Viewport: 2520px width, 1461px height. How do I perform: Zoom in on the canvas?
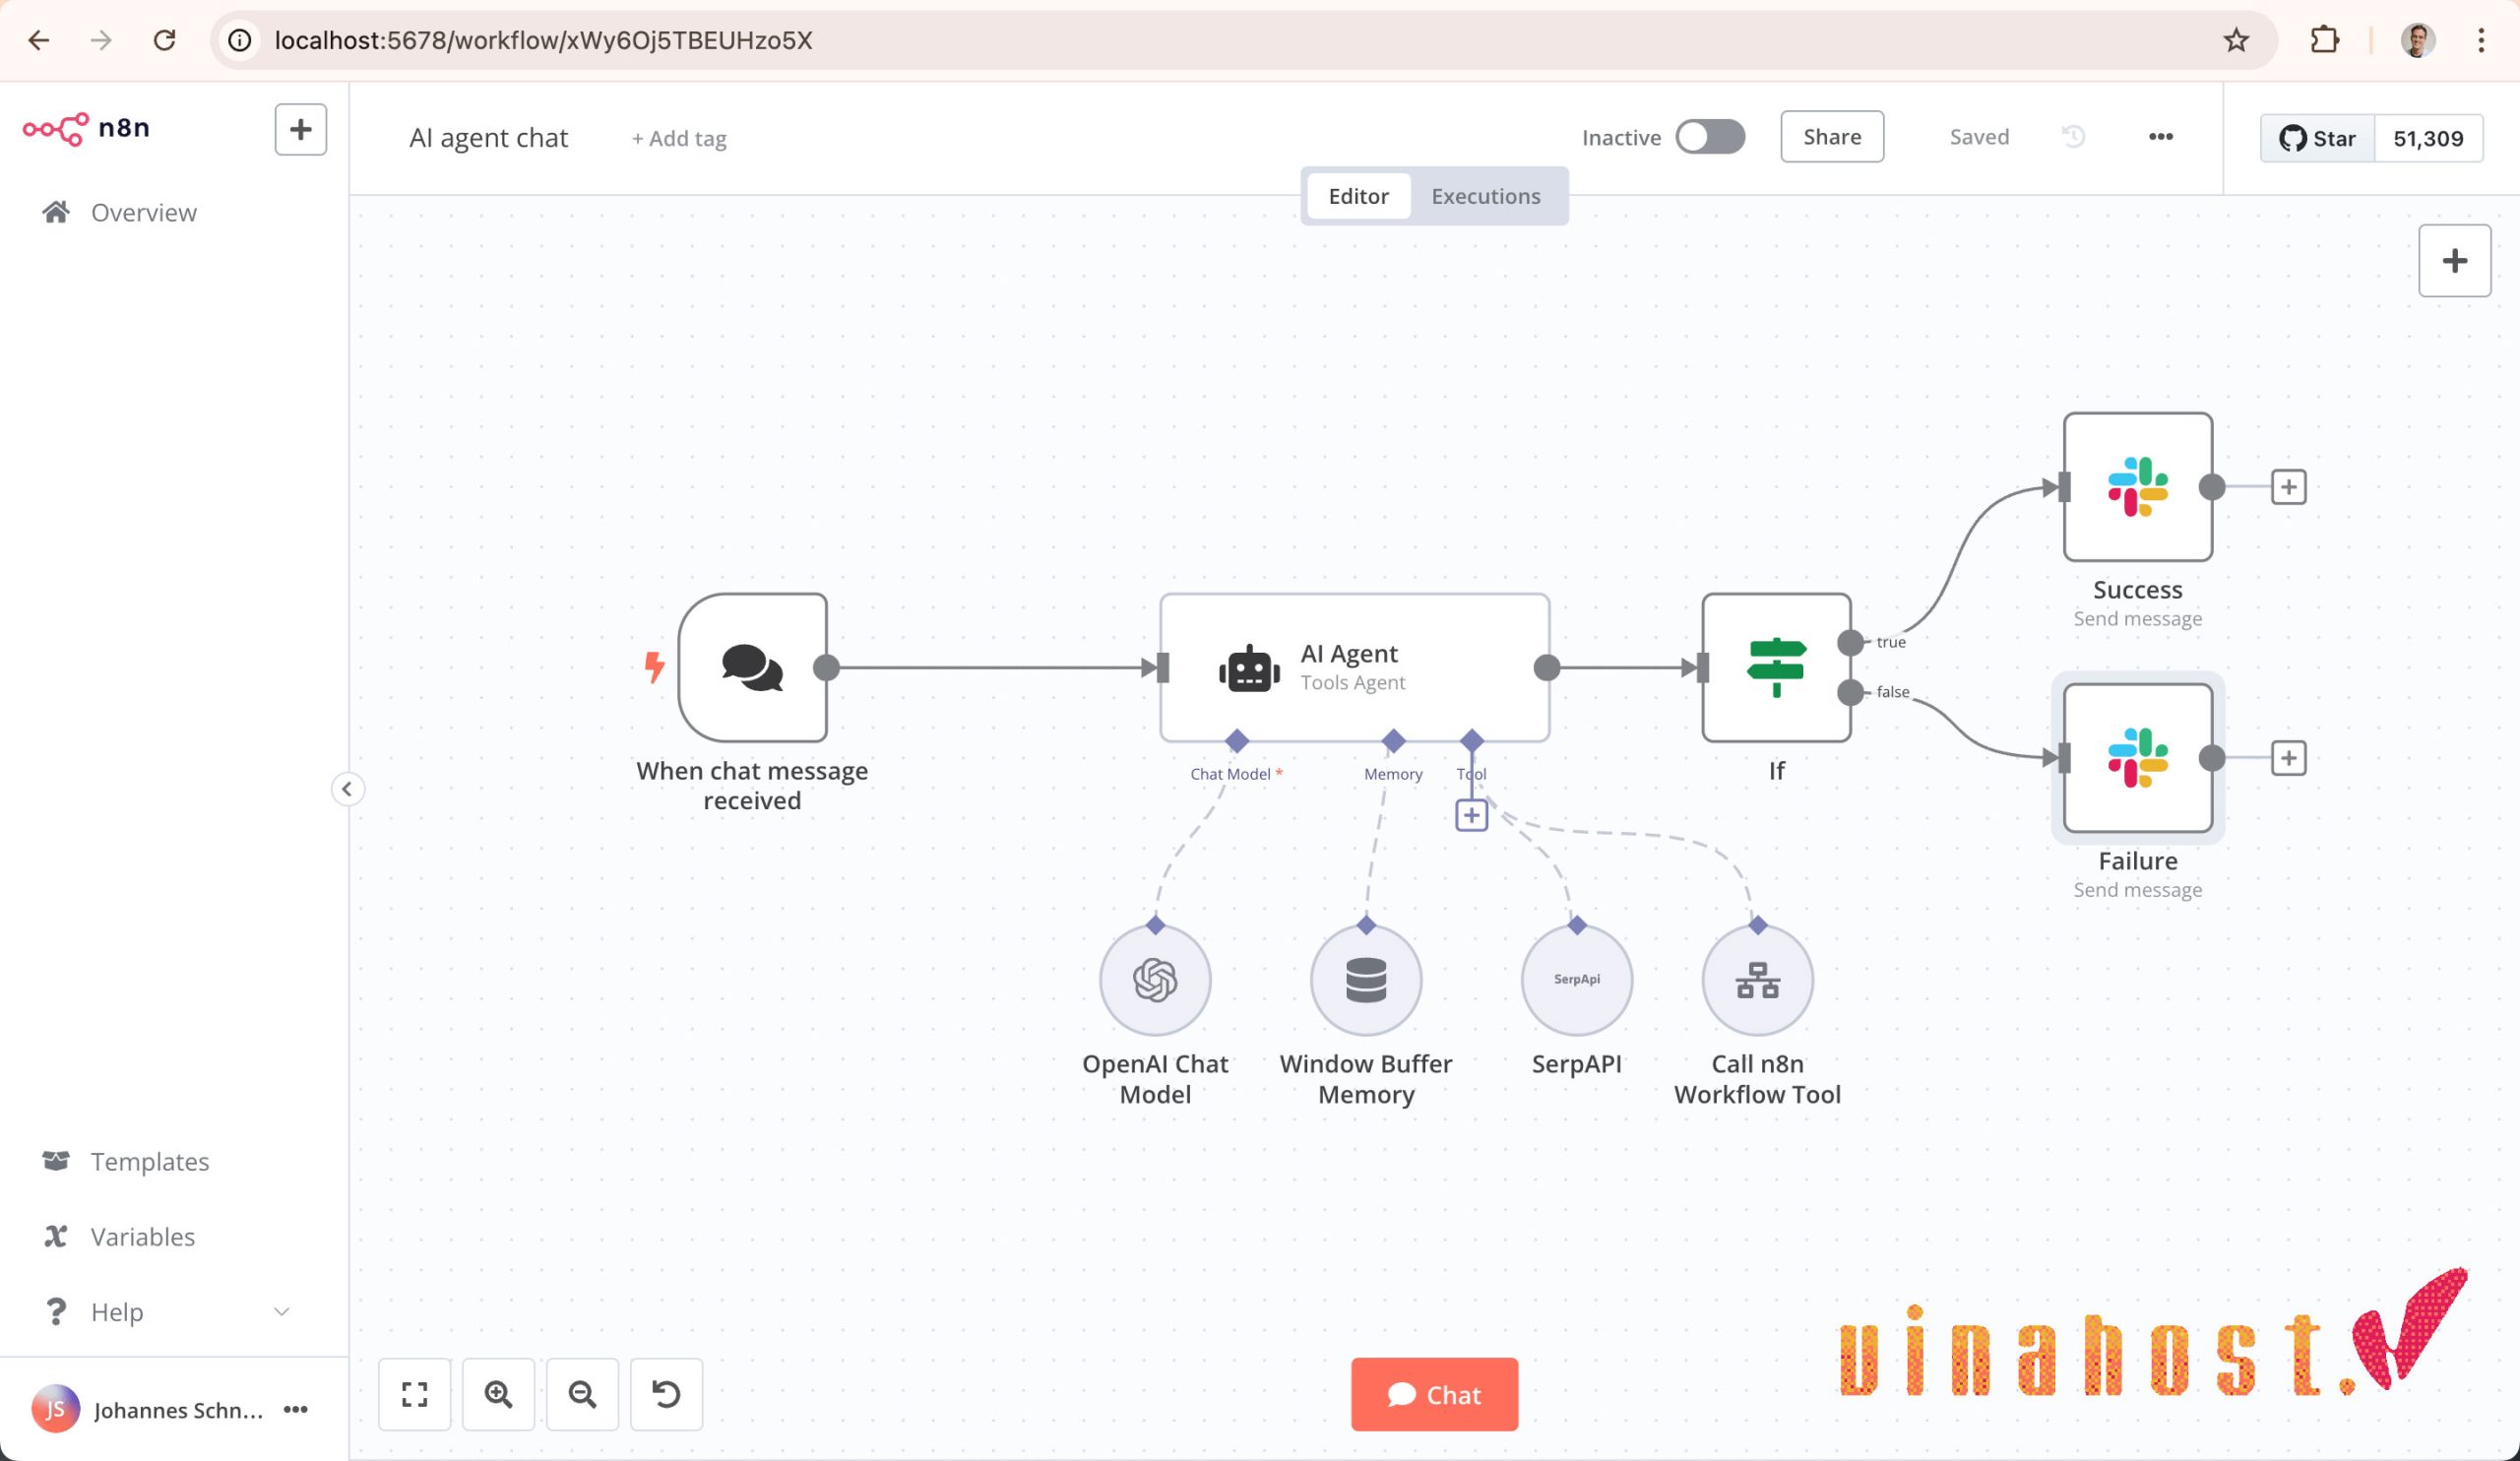tap(498, 1394)
